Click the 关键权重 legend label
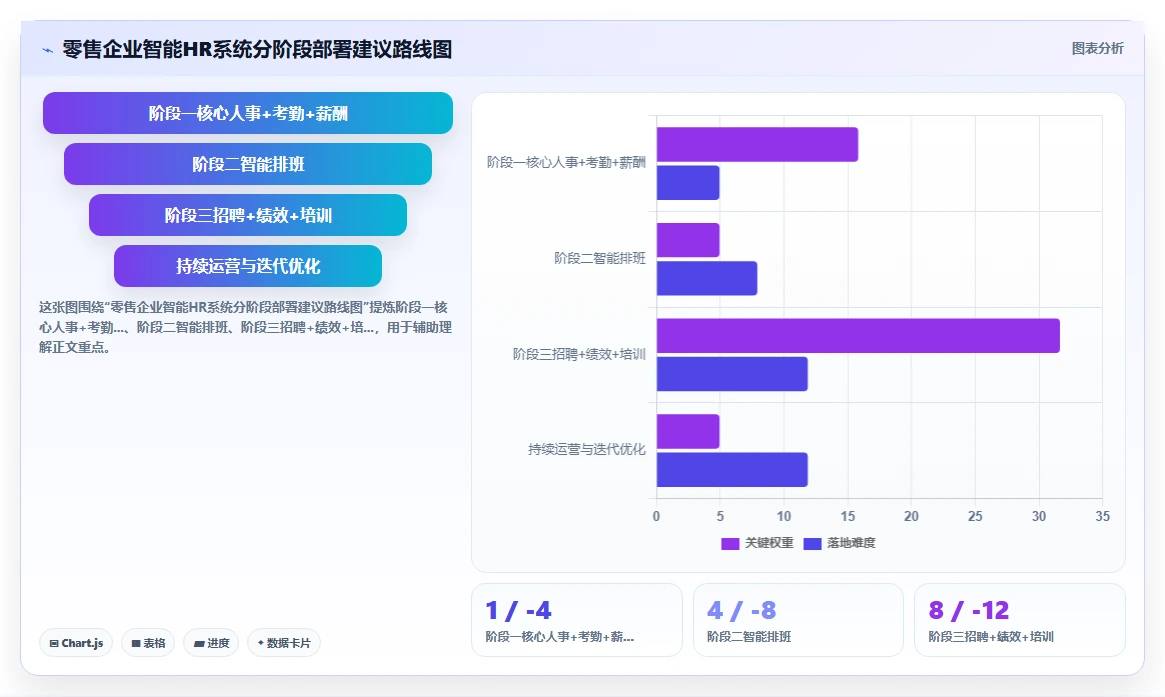This screenshot has height=697, width=1165. coord(769,543)
